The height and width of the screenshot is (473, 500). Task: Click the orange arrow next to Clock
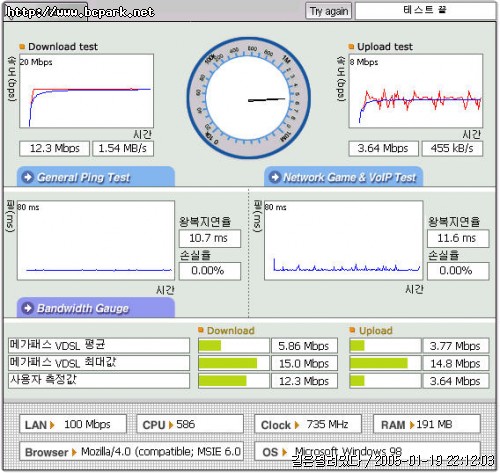coord(297,425)
